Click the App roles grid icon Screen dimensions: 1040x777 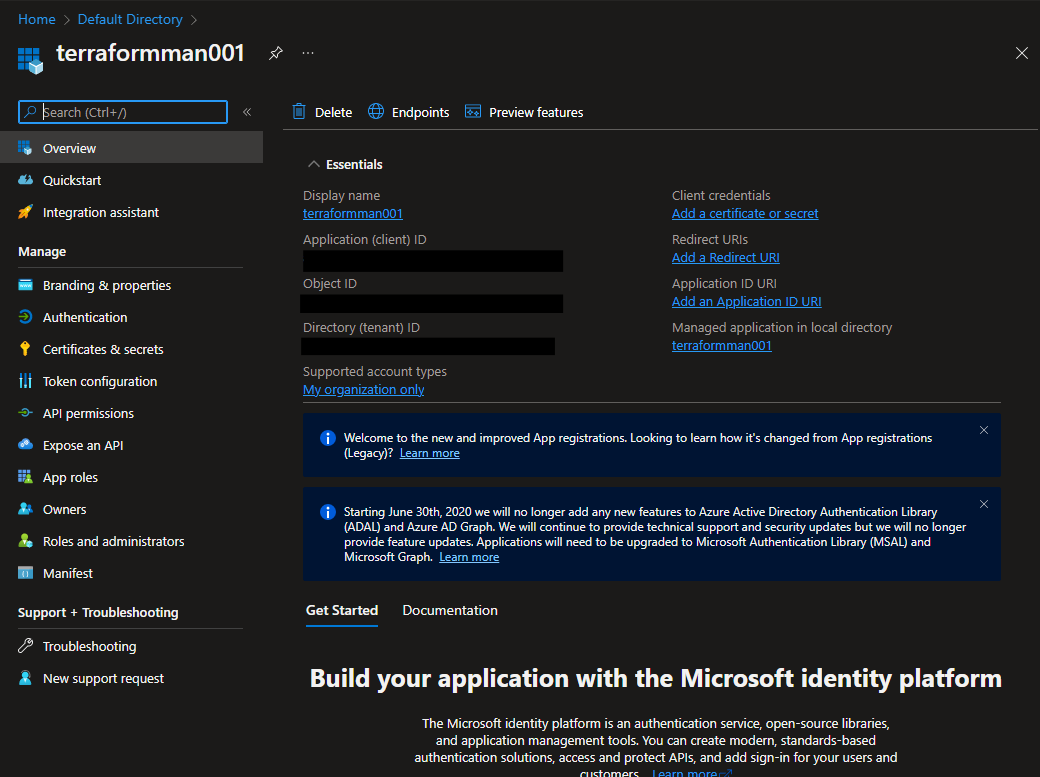point(25,477)
